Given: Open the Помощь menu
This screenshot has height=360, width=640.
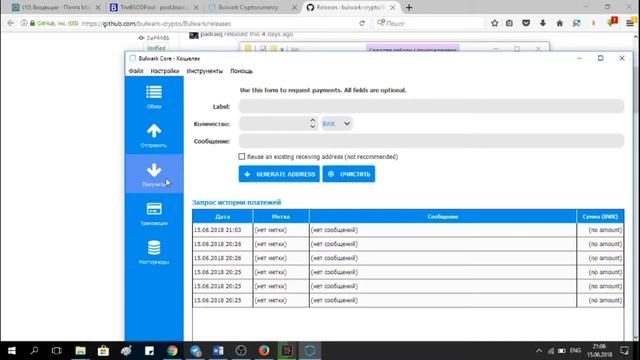Looking at the screenshot, I should coord(241,71).
